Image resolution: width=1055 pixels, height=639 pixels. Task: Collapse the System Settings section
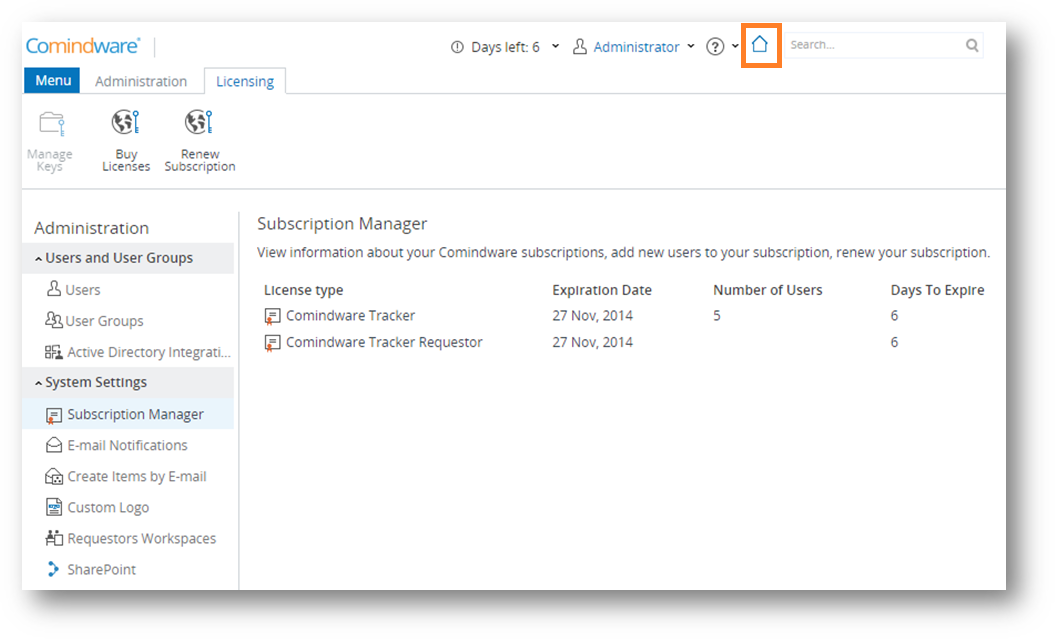38,383
